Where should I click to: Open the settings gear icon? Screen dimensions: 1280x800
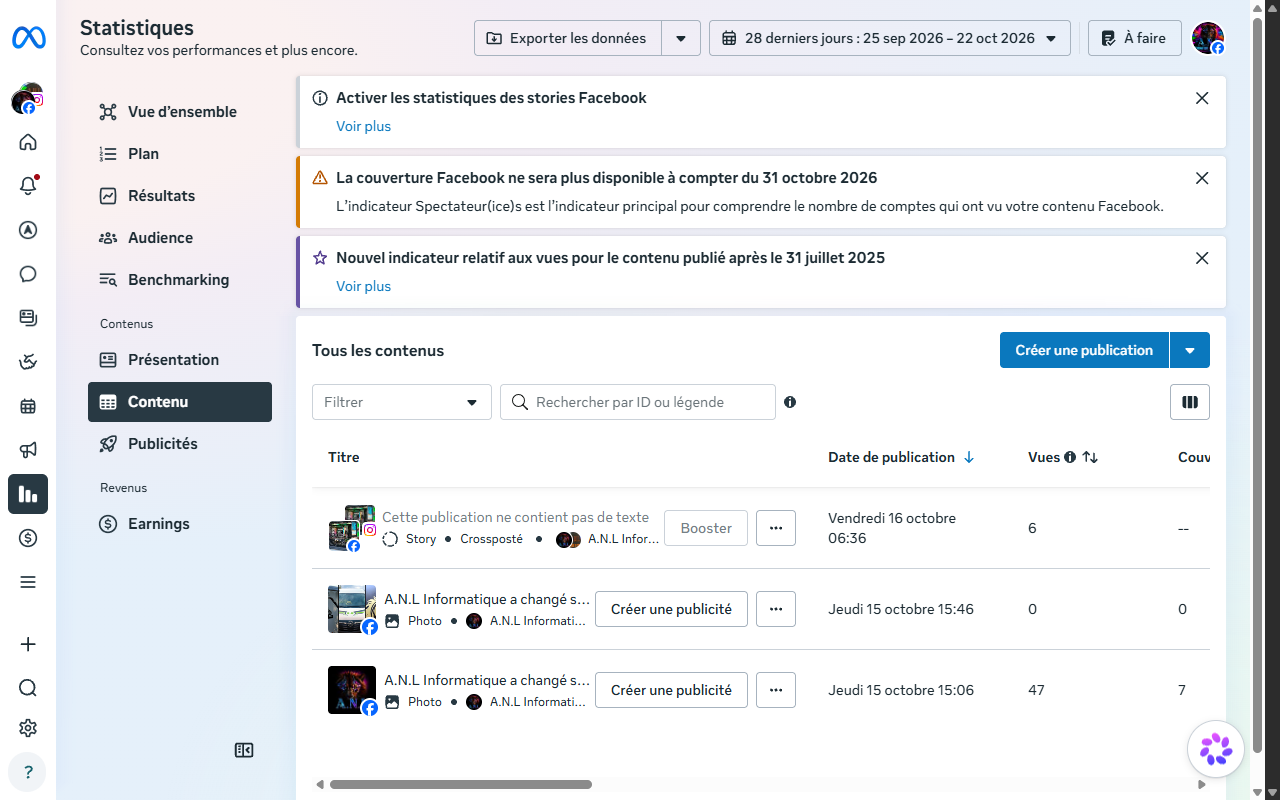pos(28,728)
